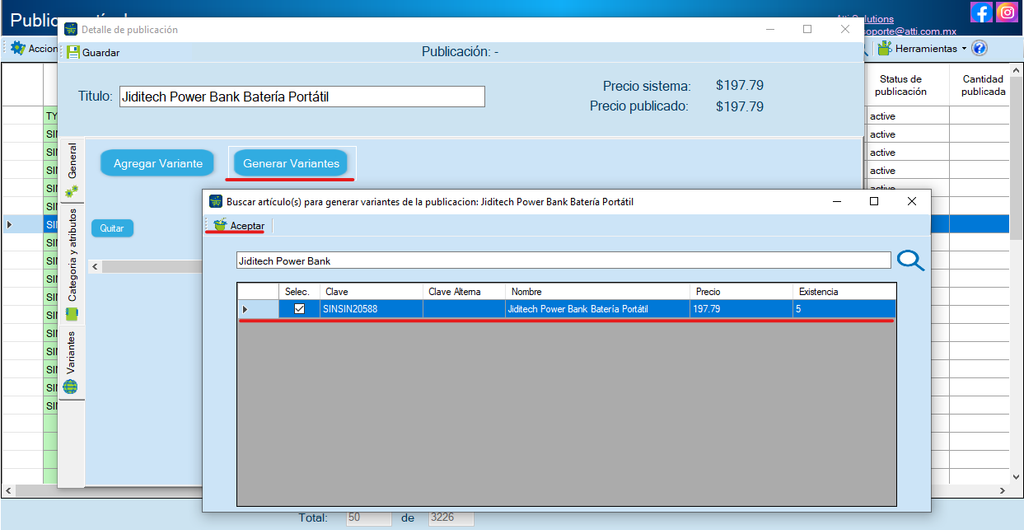
Task: Click the Clave column header
Action: coord(372,292)
